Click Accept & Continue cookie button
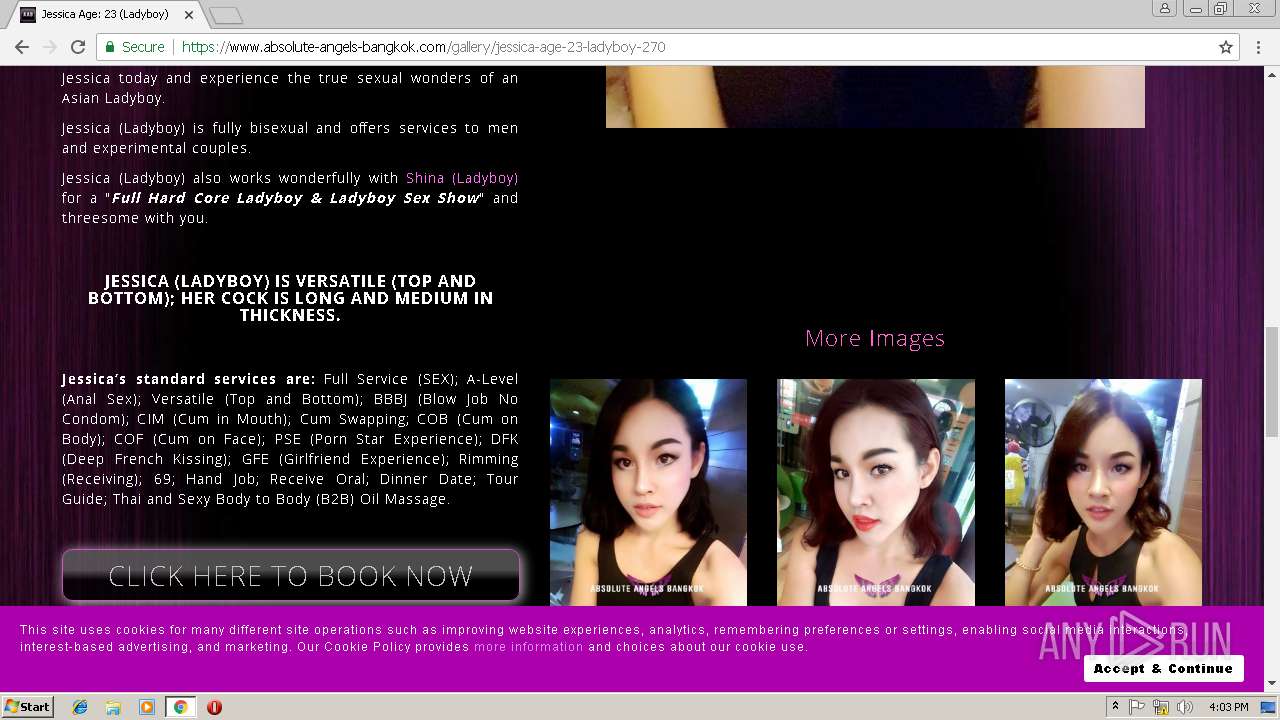1280x720 pixels. [x=1163, y=668]
